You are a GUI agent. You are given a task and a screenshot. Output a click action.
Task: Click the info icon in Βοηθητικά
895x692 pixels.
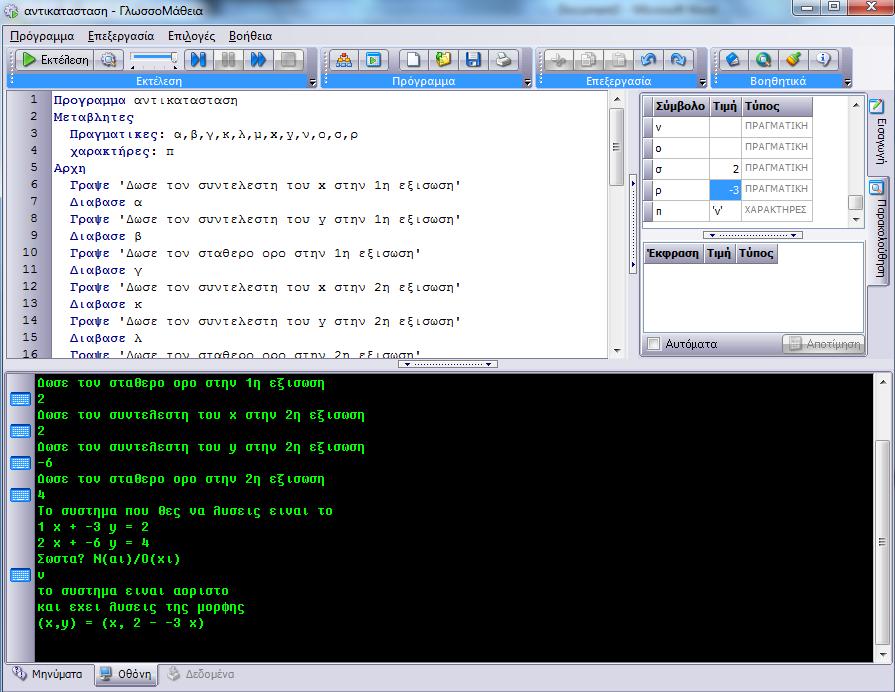824,59
